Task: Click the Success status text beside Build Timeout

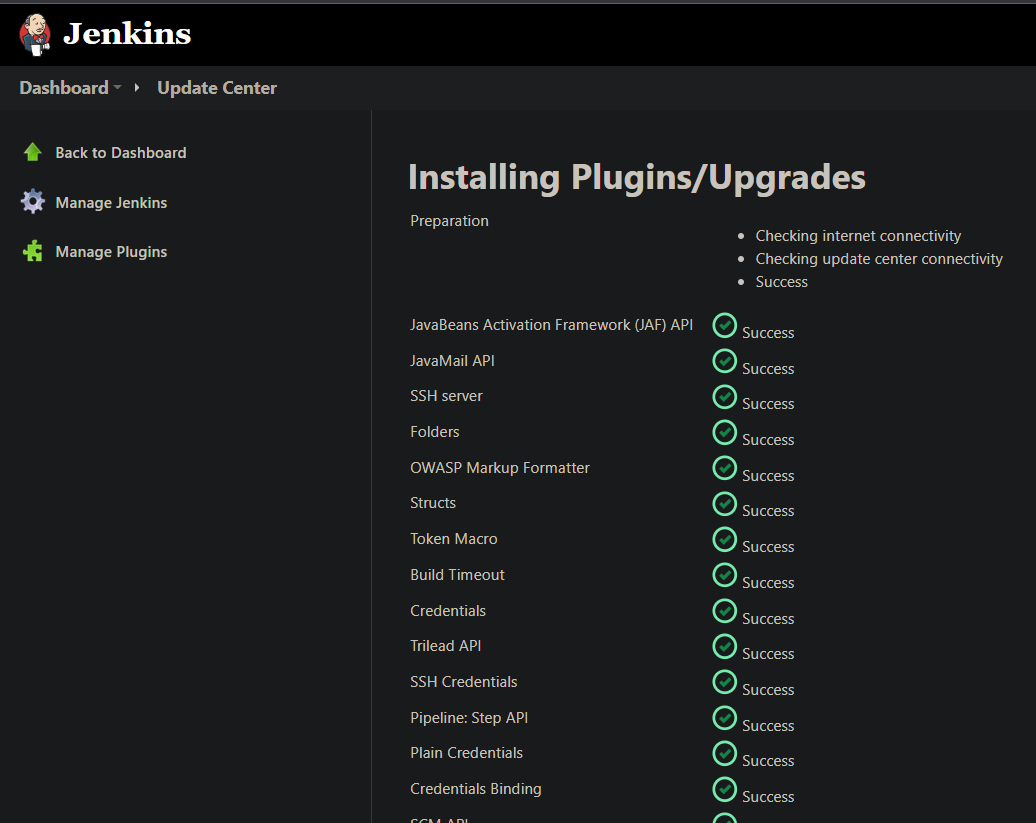Action: (x=768, y=583)
